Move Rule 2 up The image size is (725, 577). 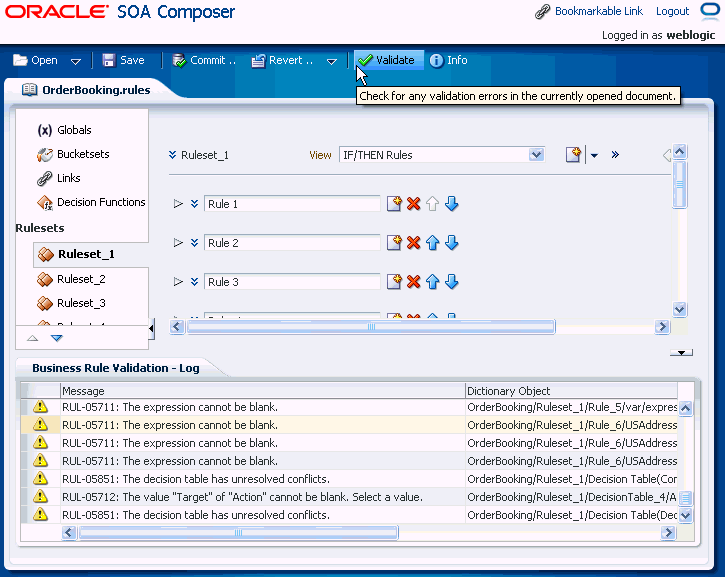[433, 242]
